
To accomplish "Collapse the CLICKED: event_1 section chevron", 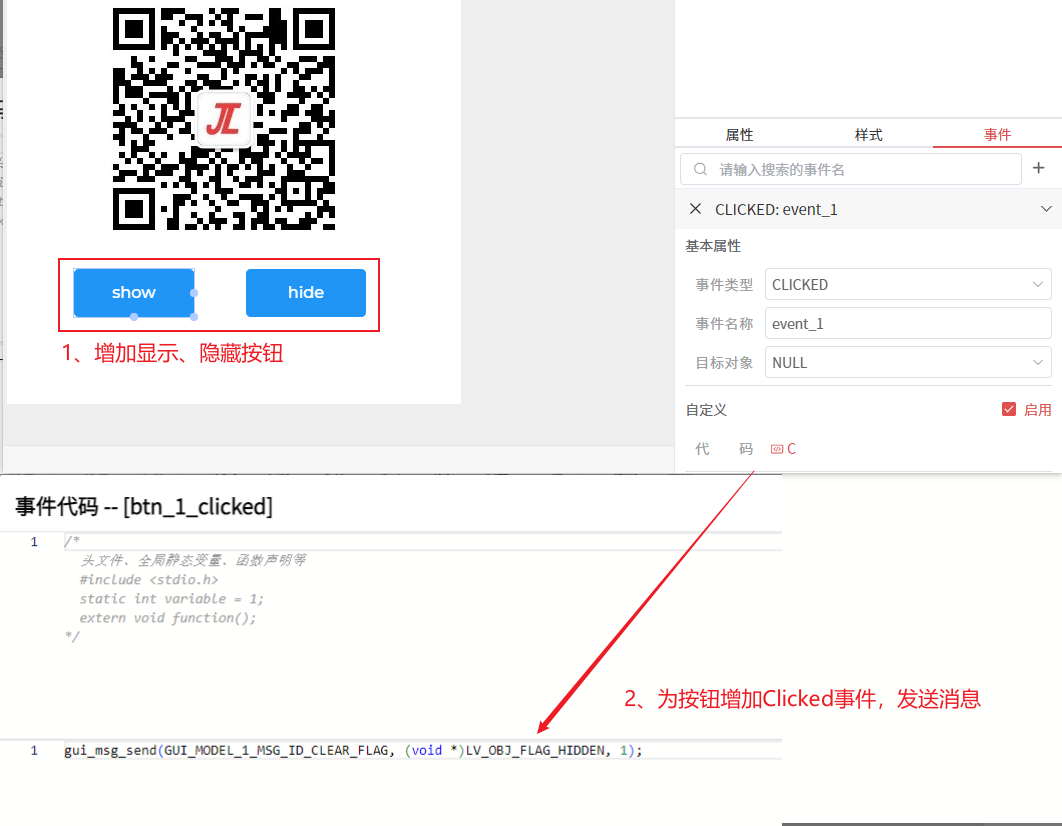I will pyautogui.click(x=1046, y=209).
